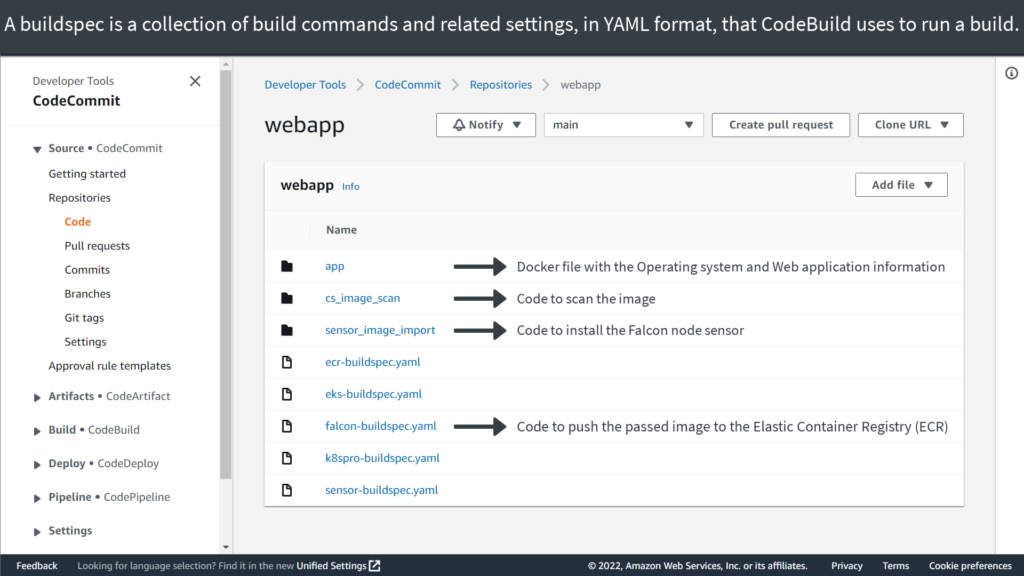The width and height of the screenshot is (1024, 576).
Task: Expand the Artifacts CodeArtifact section
Action: (37, 396)
